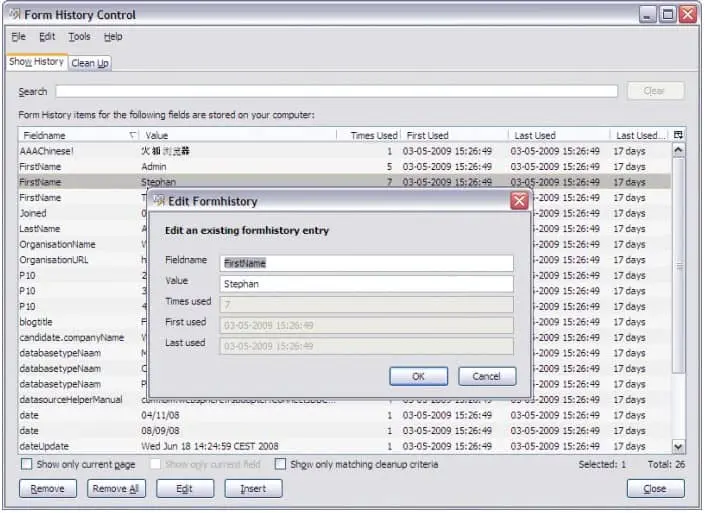705x513 pixels.
Task: Open the Tools menu
Action: (80, 36)
